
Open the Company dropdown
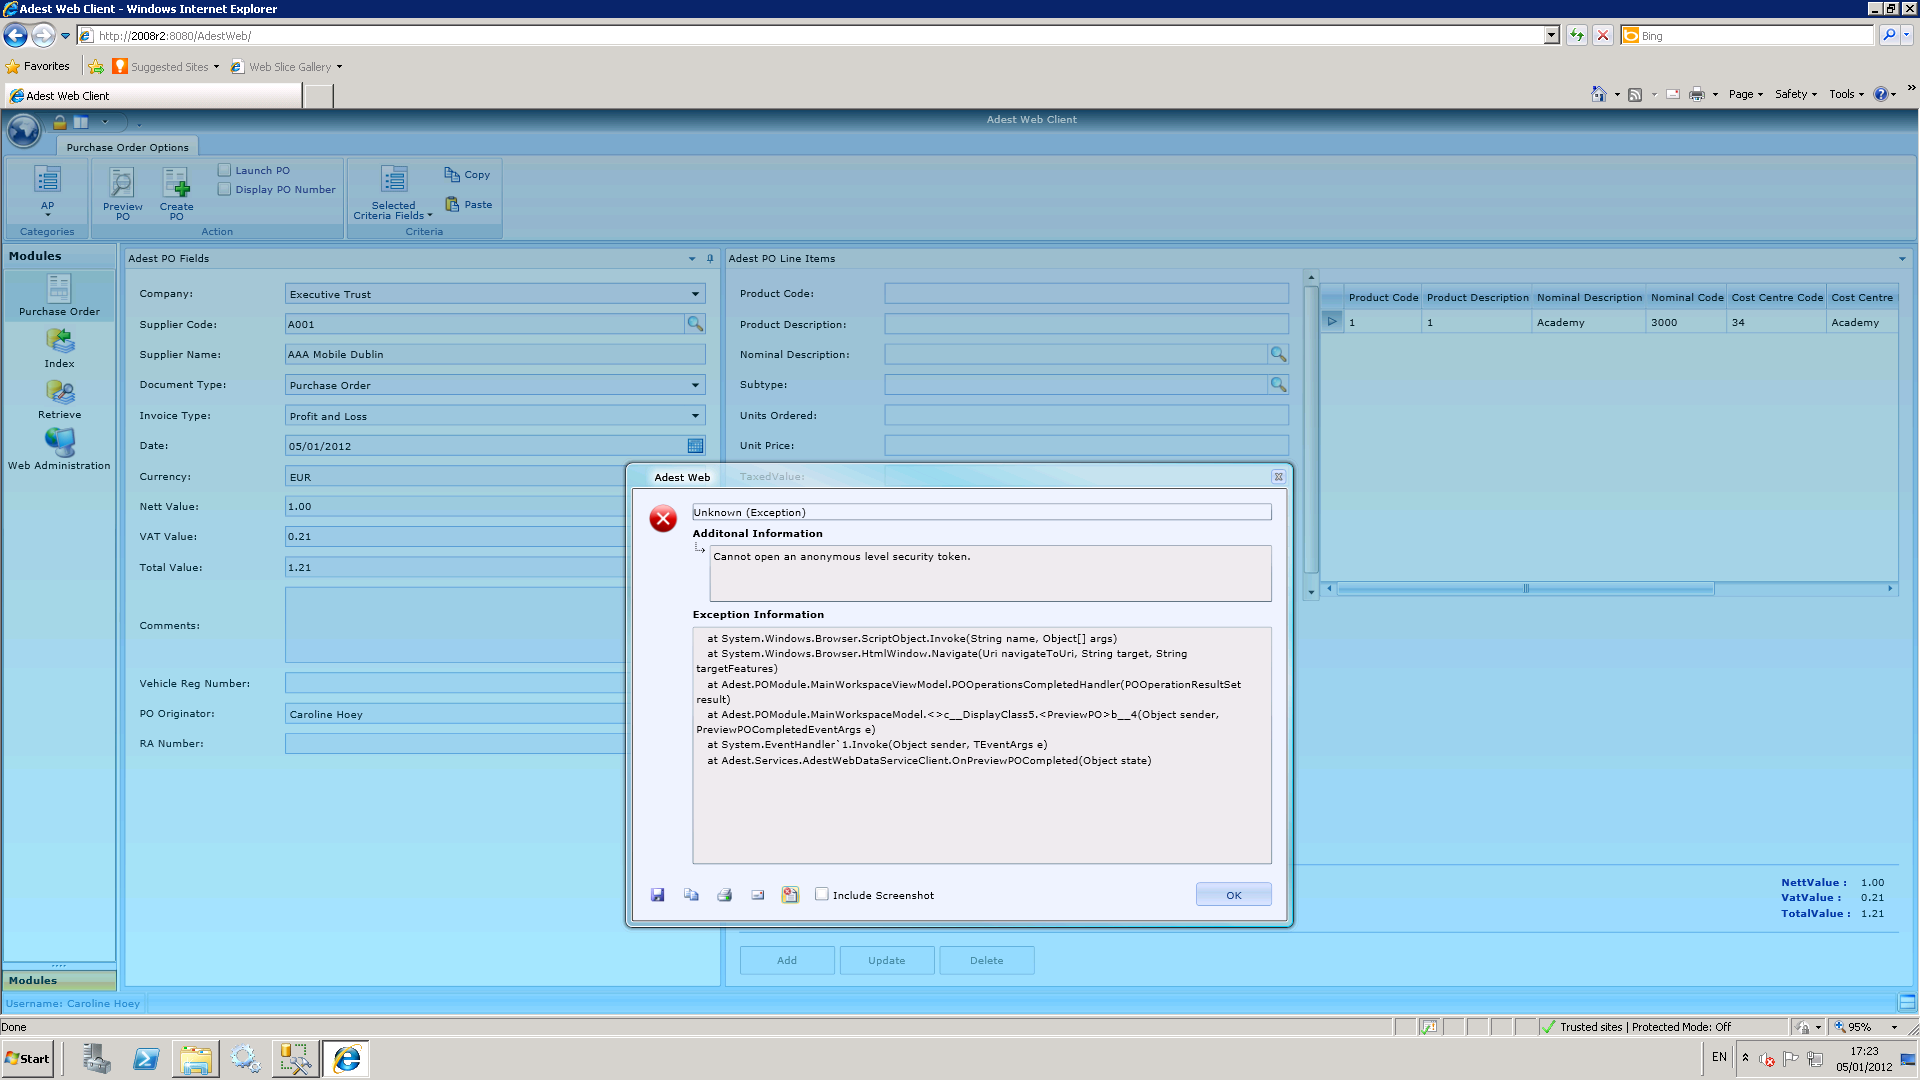[695, 294]
